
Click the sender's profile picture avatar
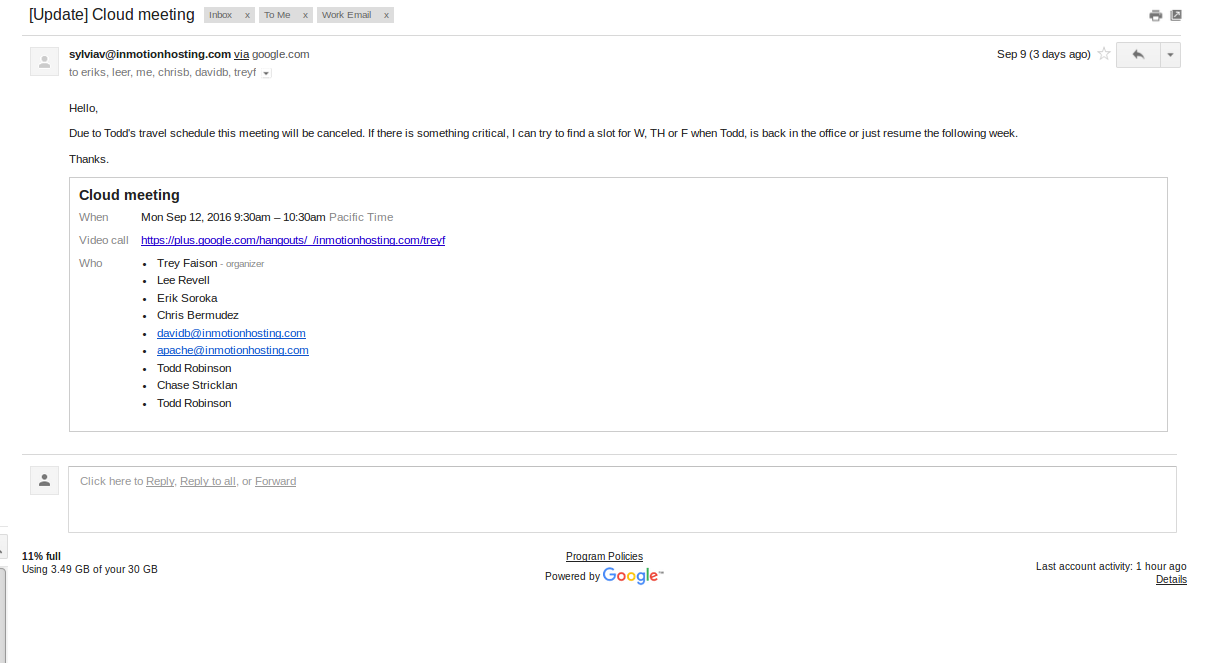(x=44, y=62)
